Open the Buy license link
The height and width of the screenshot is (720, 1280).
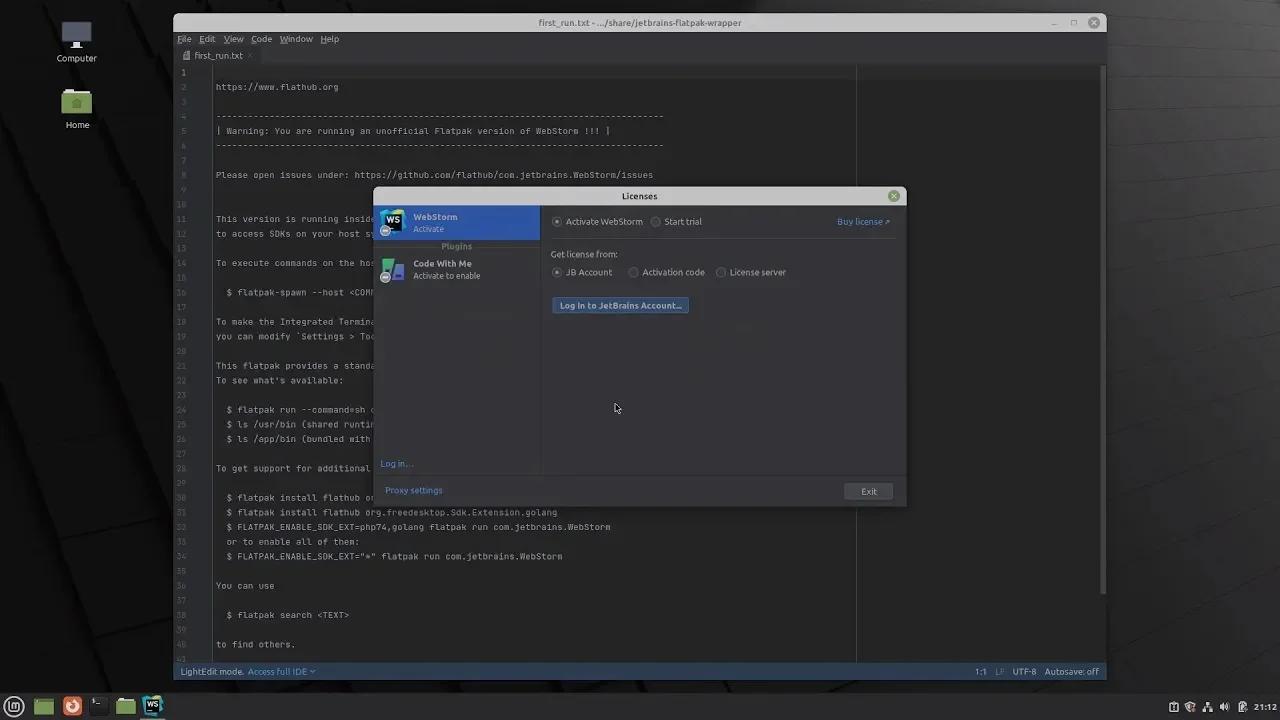click(x=861, y=221)
